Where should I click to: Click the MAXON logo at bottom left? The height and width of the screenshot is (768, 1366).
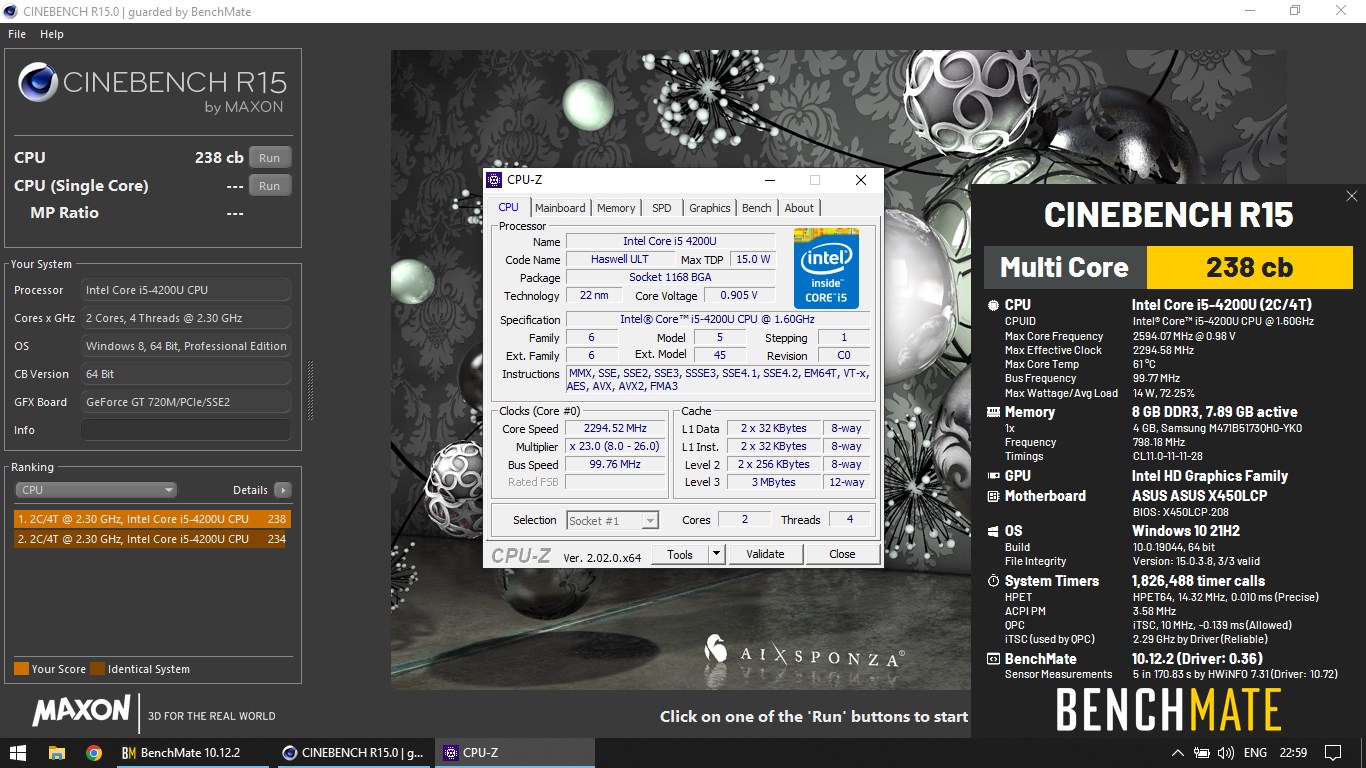pos(82,712)
